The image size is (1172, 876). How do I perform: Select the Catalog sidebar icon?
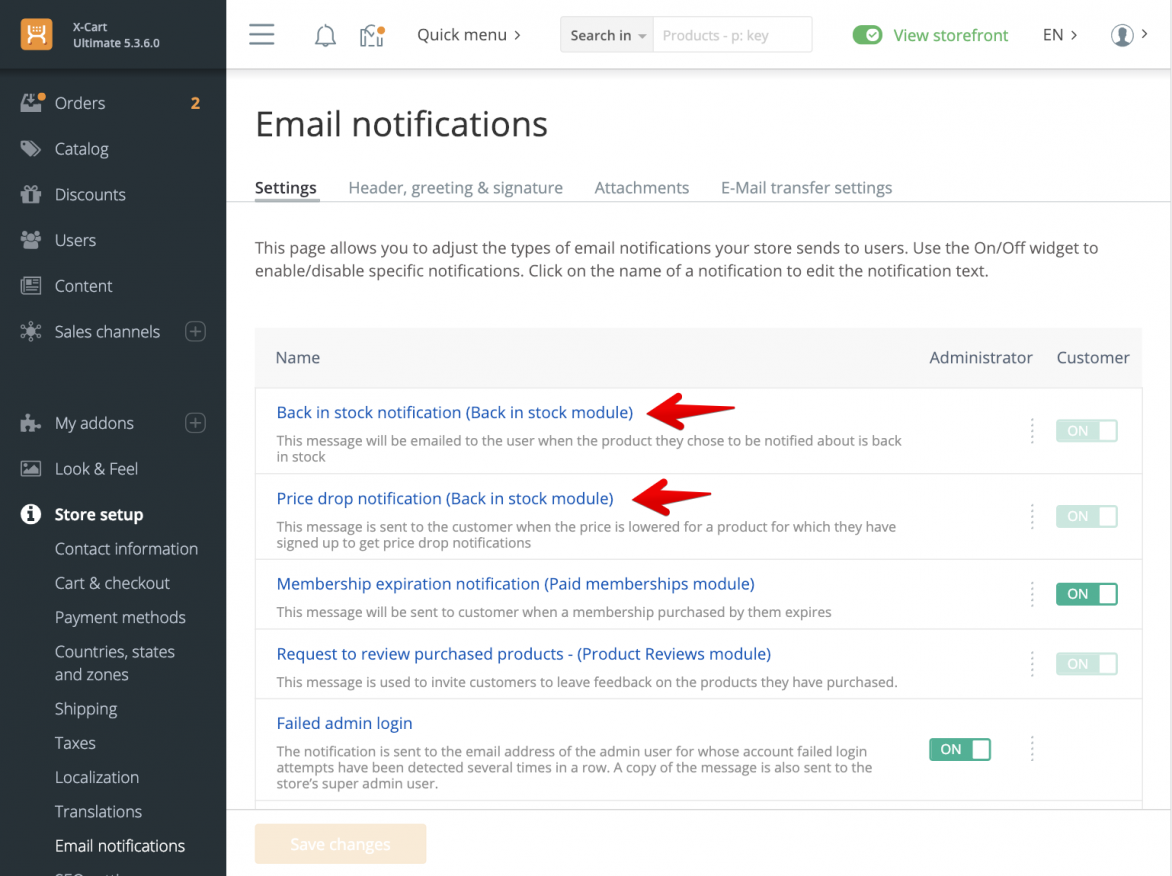(31, 148)
